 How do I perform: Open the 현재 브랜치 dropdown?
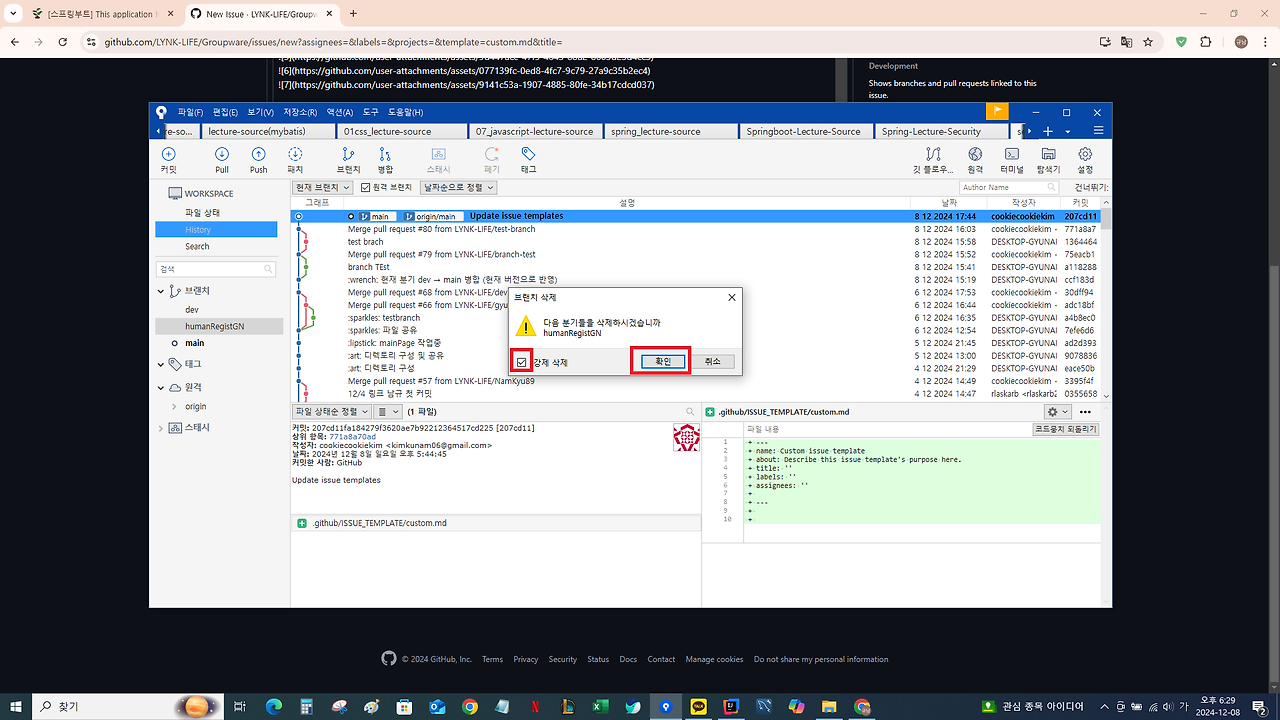(322, 187)
